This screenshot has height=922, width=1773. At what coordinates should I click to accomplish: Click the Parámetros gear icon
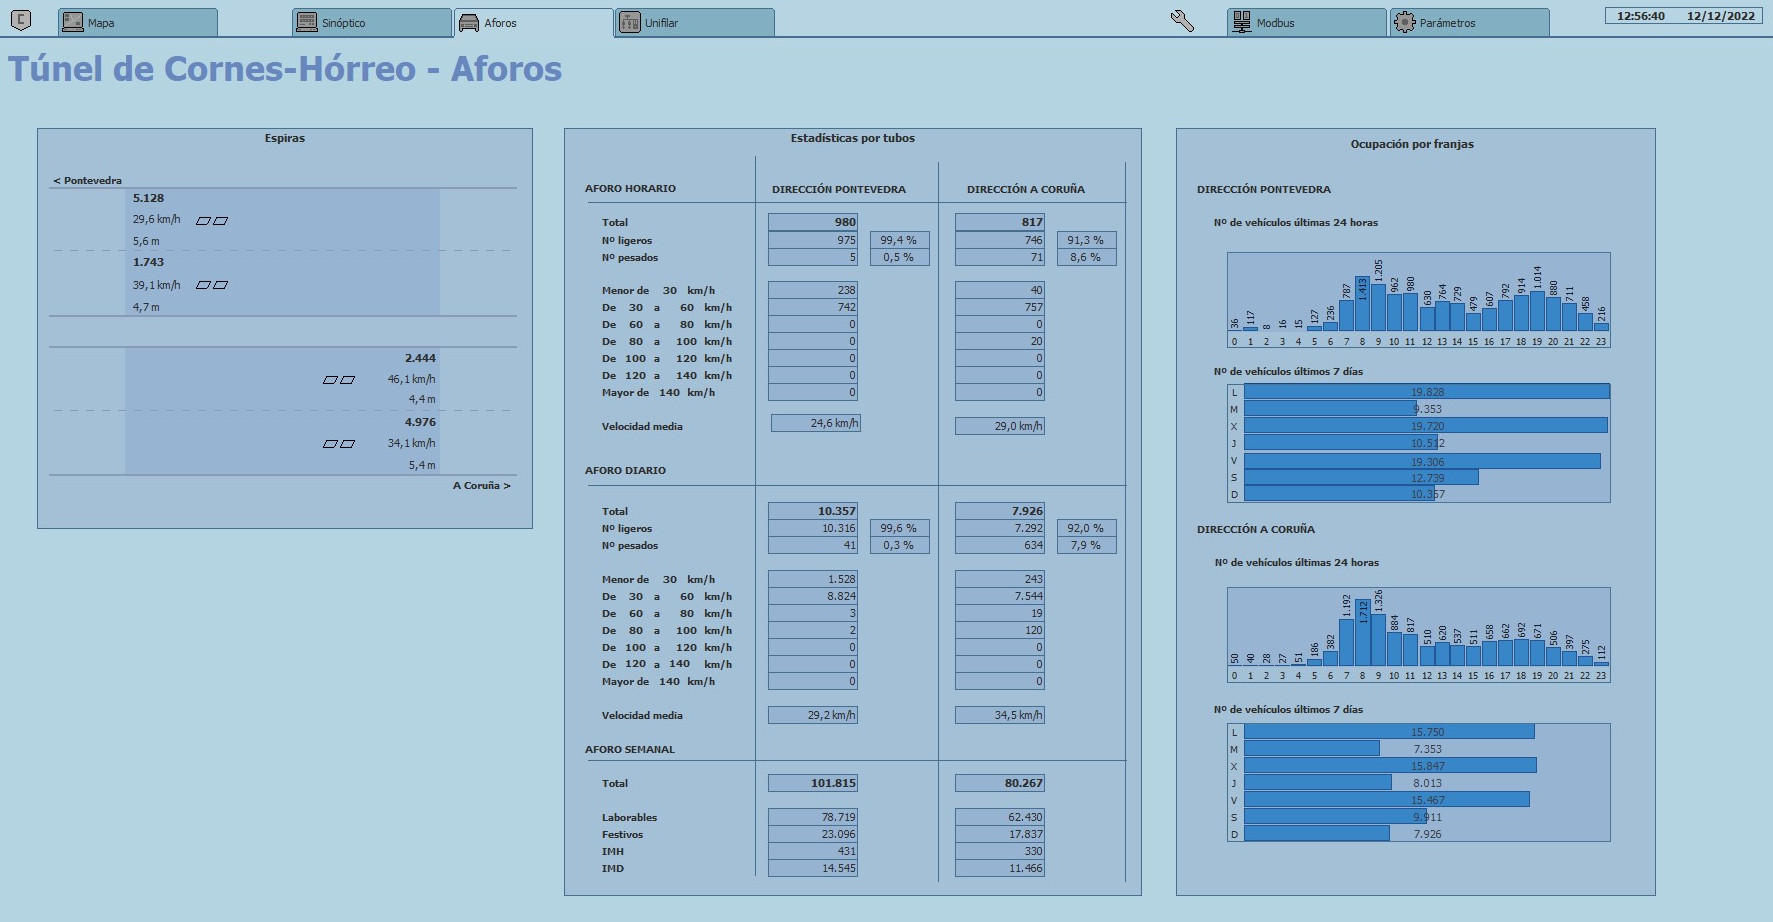(x=1405, y=22)
